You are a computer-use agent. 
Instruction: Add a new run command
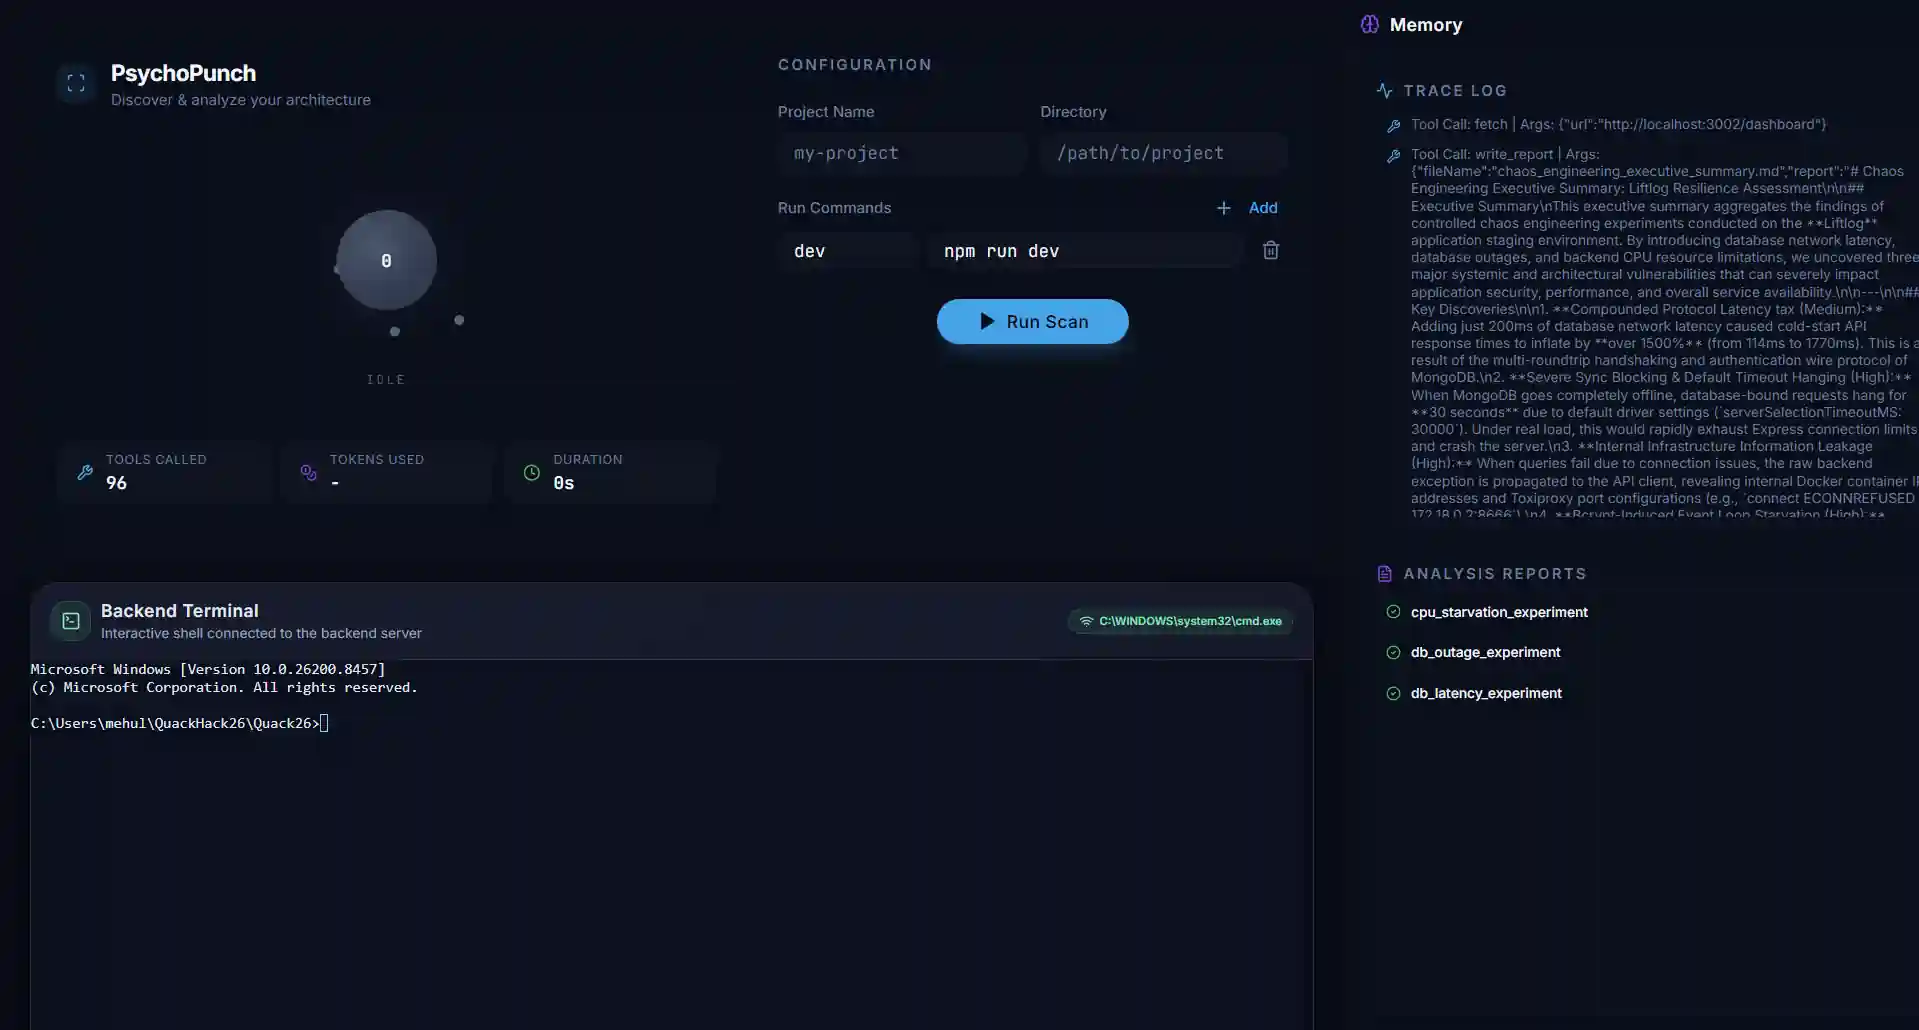(x=1247, y=208)
